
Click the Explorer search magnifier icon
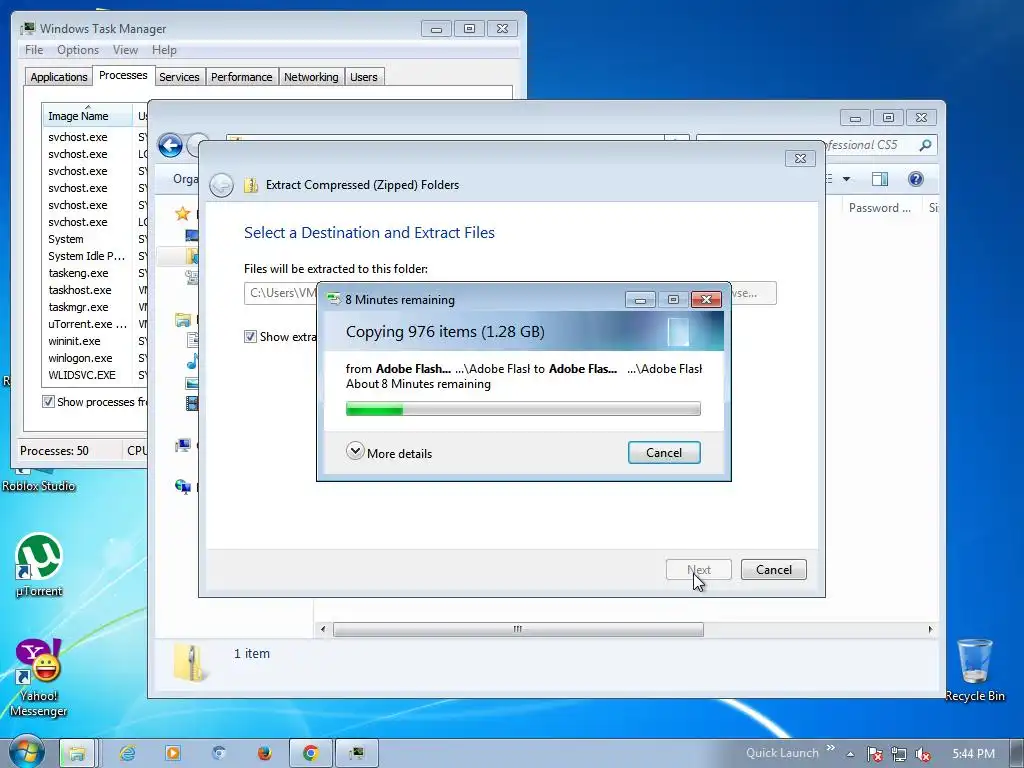(925, 145)
